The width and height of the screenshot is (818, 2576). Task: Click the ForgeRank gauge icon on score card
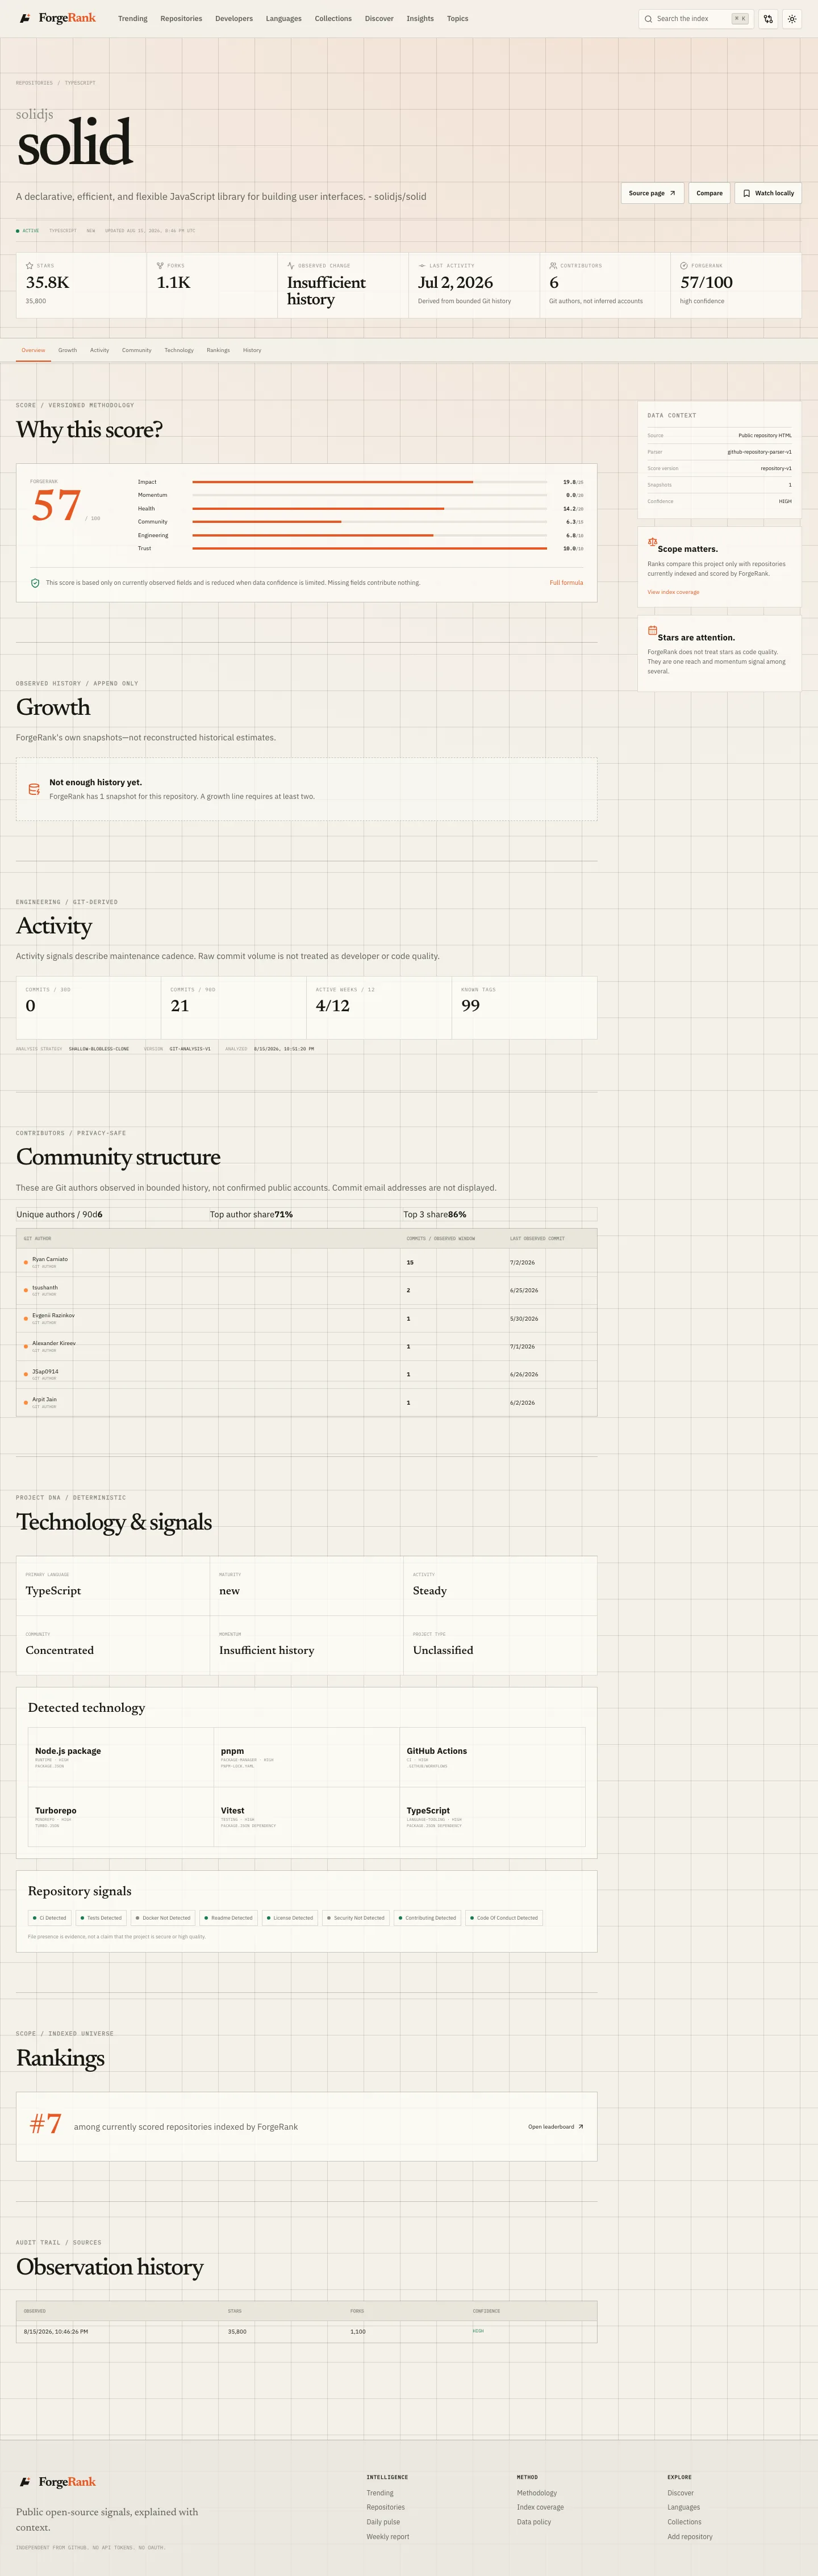click(684, 266)
